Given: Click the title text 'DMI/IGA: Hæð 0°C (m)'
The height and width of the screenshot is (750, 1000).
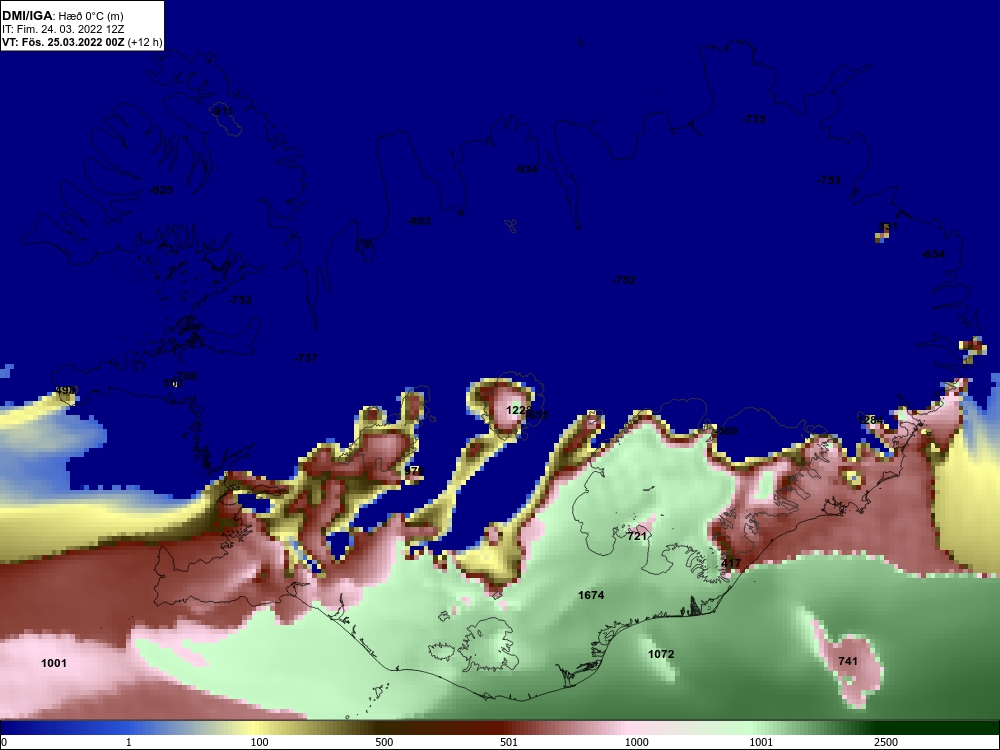Looking at the screenshot, I should tap(62, 16).
